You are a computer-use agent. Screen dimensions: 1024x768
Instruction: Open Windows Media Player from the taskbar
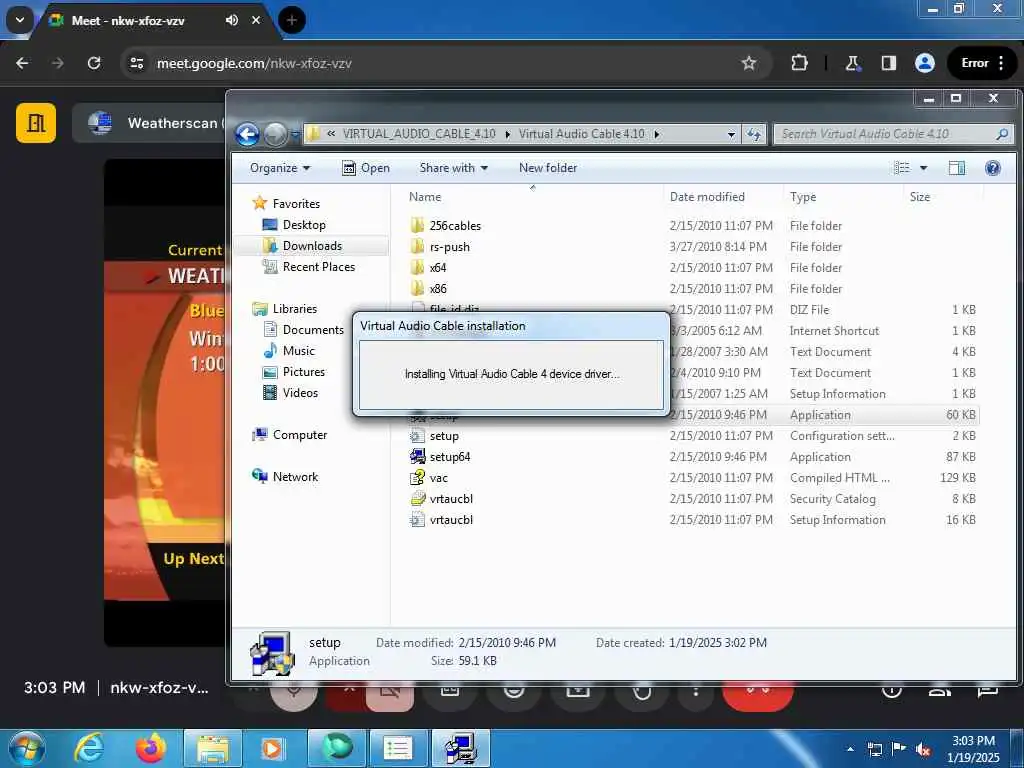(x=272, y=748)
